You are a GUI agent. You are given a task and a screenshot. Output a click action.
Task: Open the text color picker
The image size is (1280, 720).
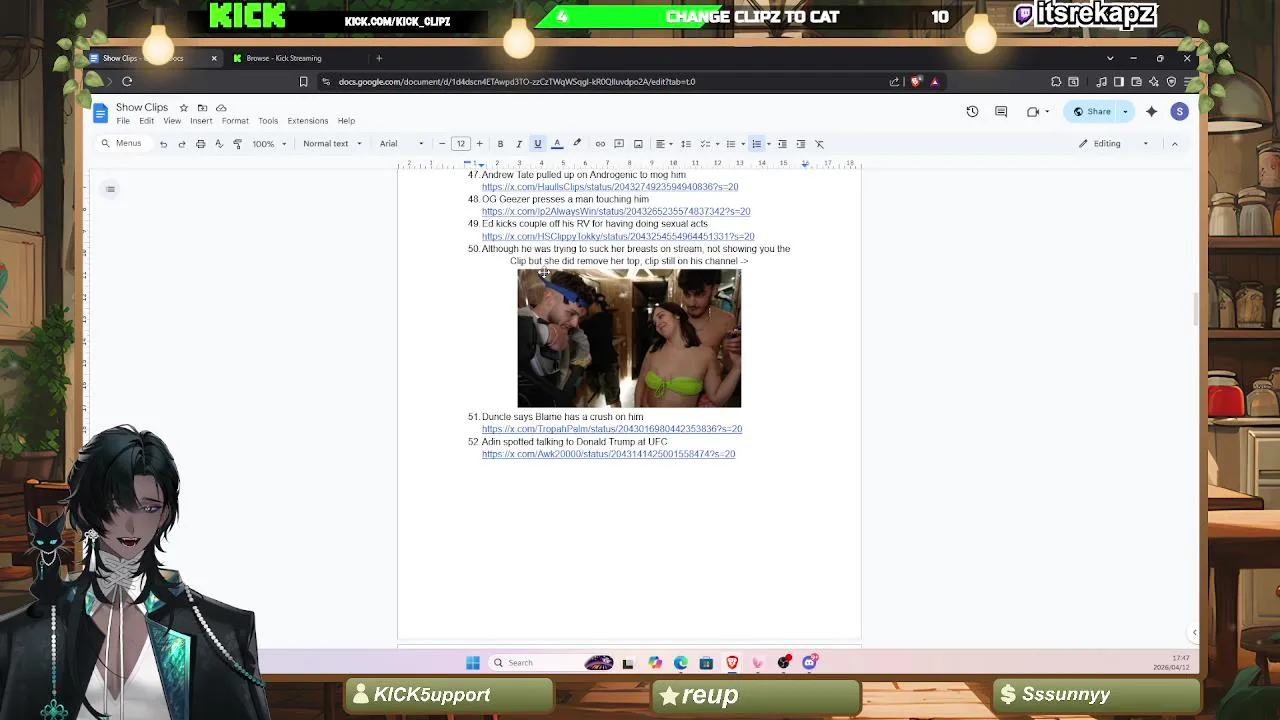(557, 144)
